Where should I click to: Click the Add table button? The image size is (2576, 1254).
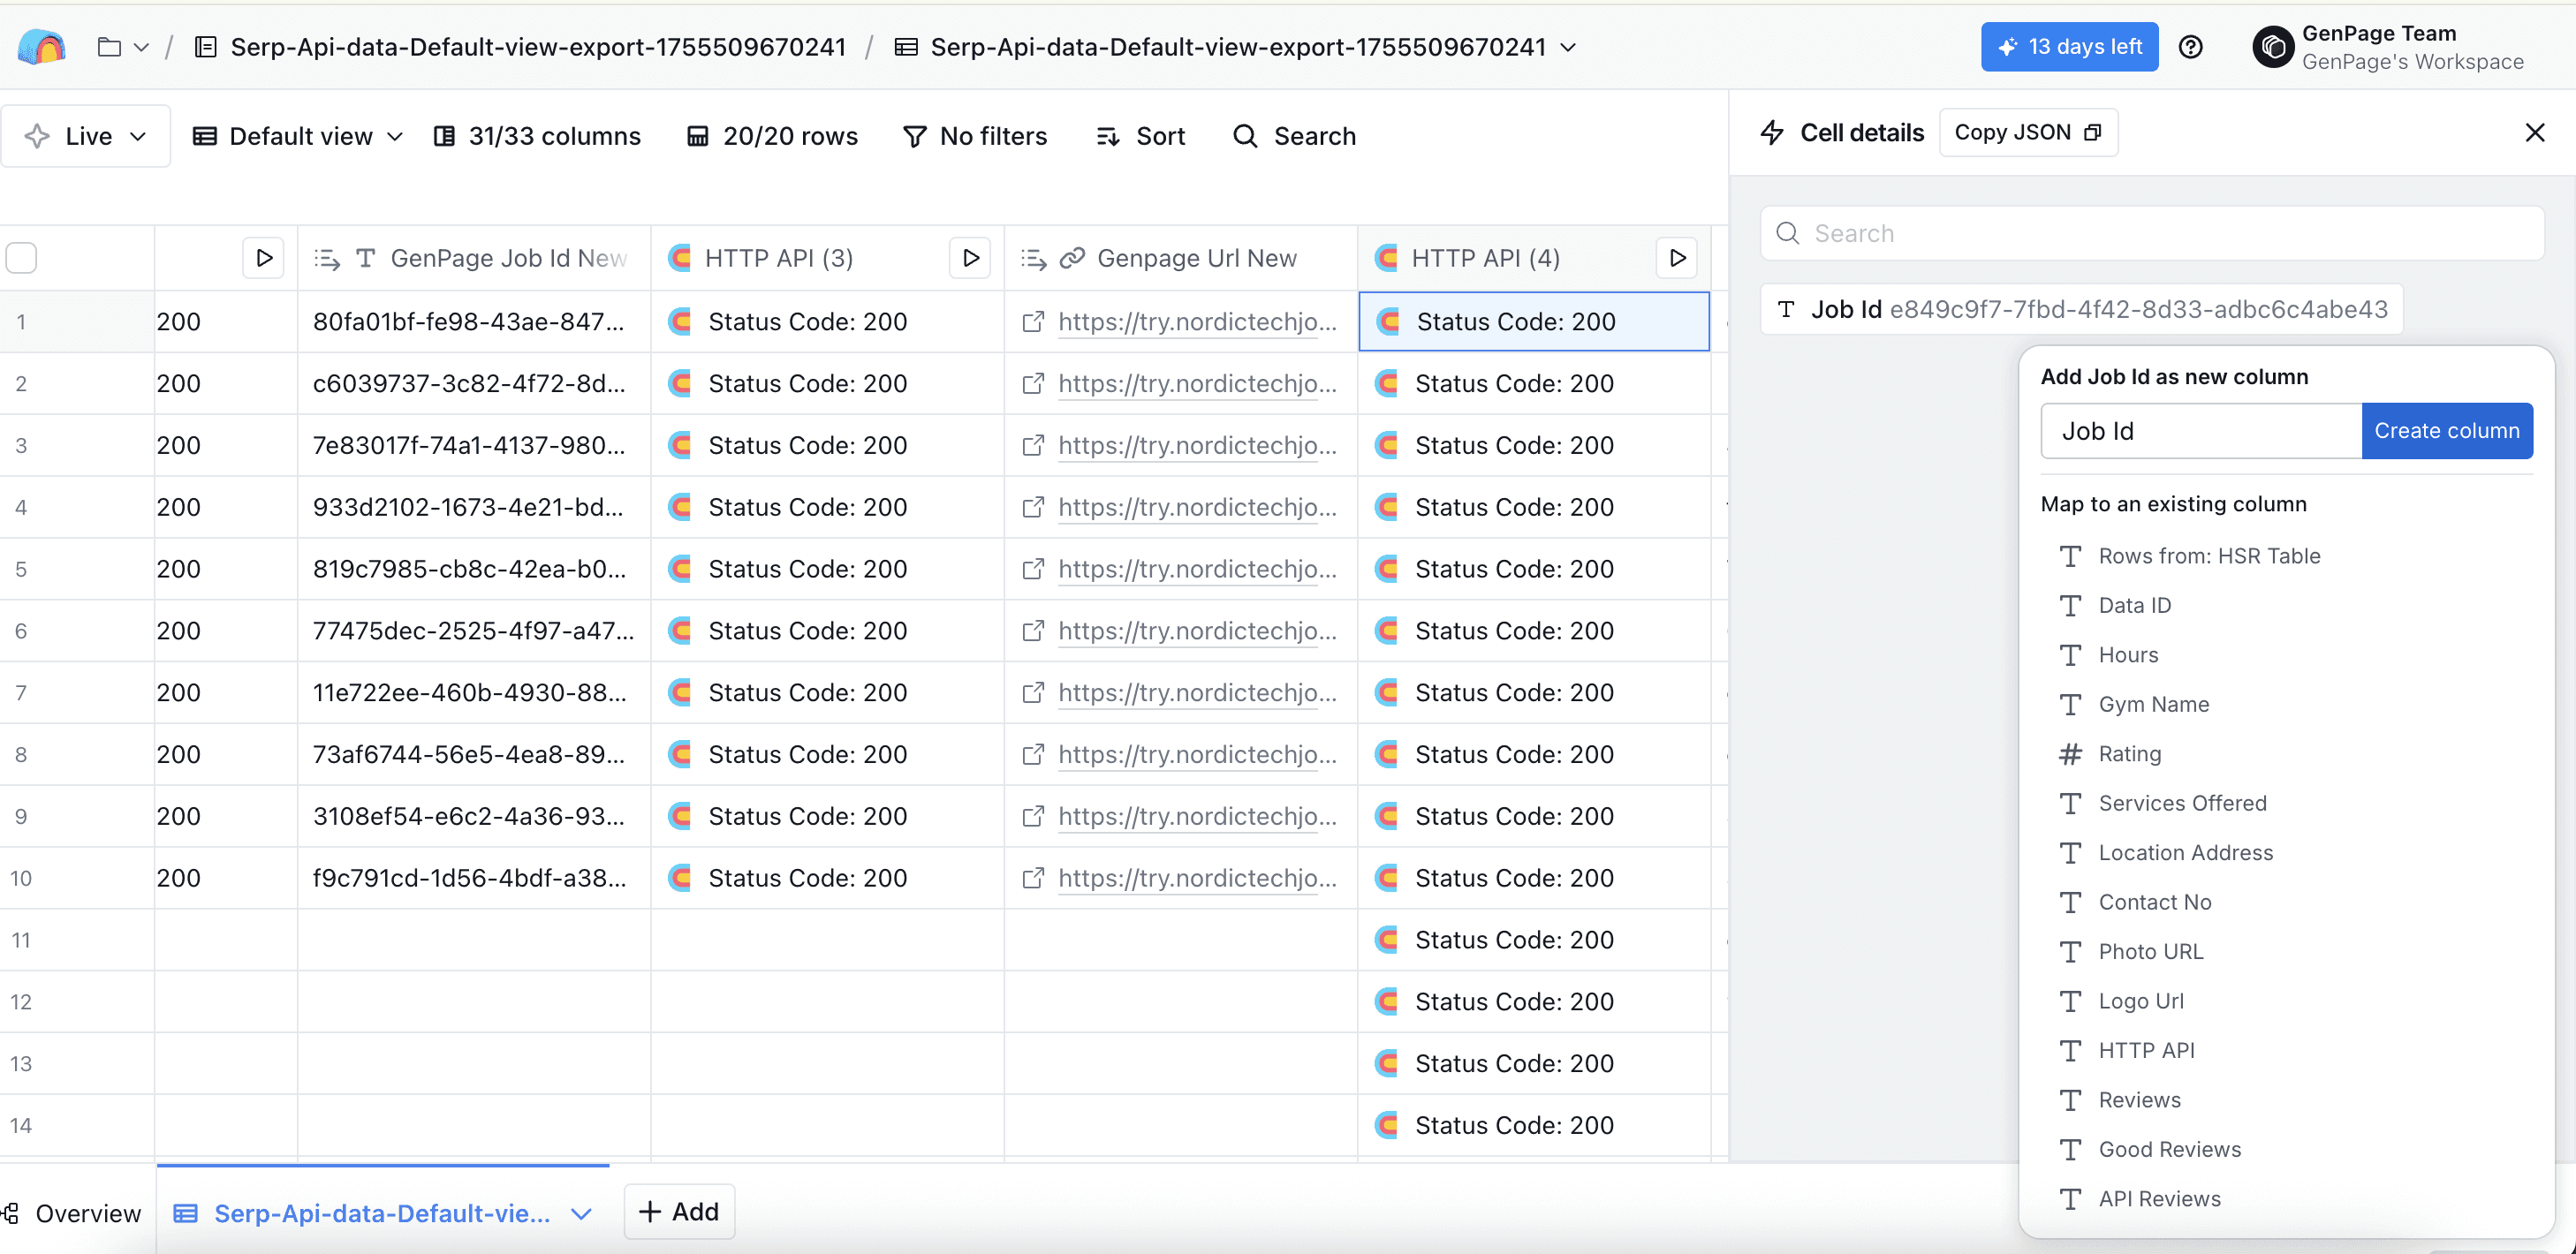(679, 1212)
